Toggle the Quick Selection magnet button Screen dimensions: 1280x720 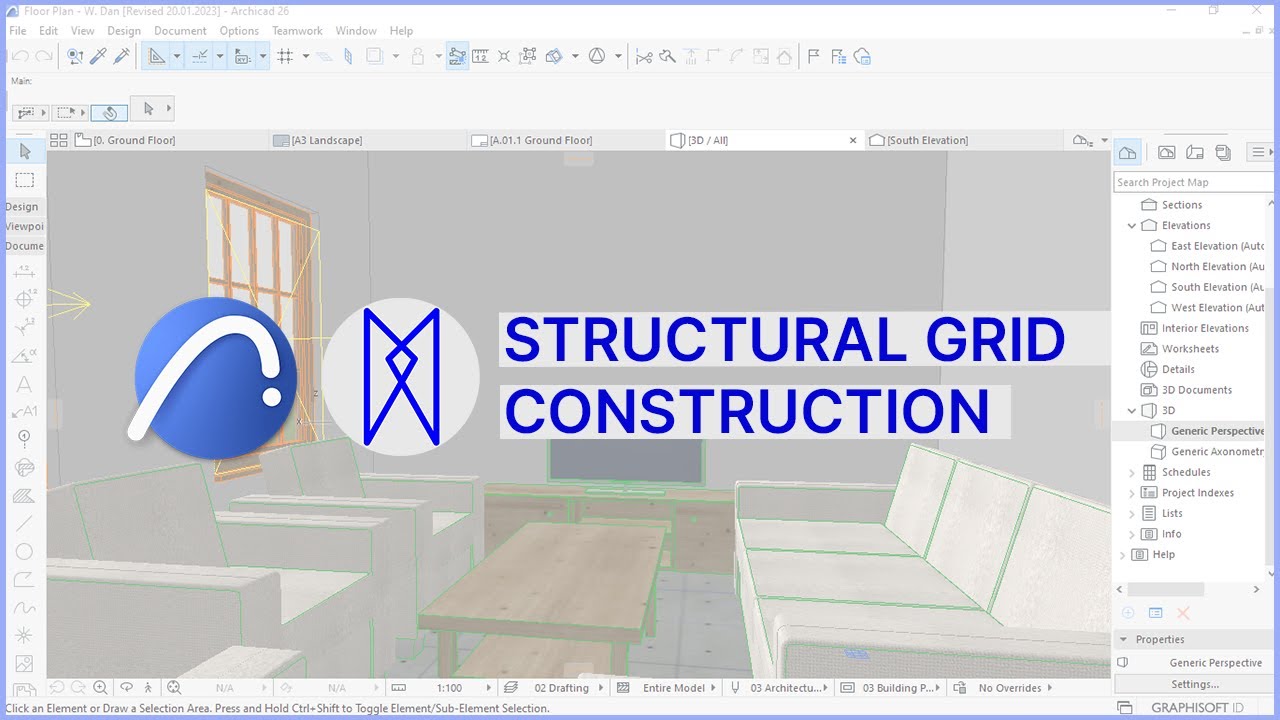point(110,112)
